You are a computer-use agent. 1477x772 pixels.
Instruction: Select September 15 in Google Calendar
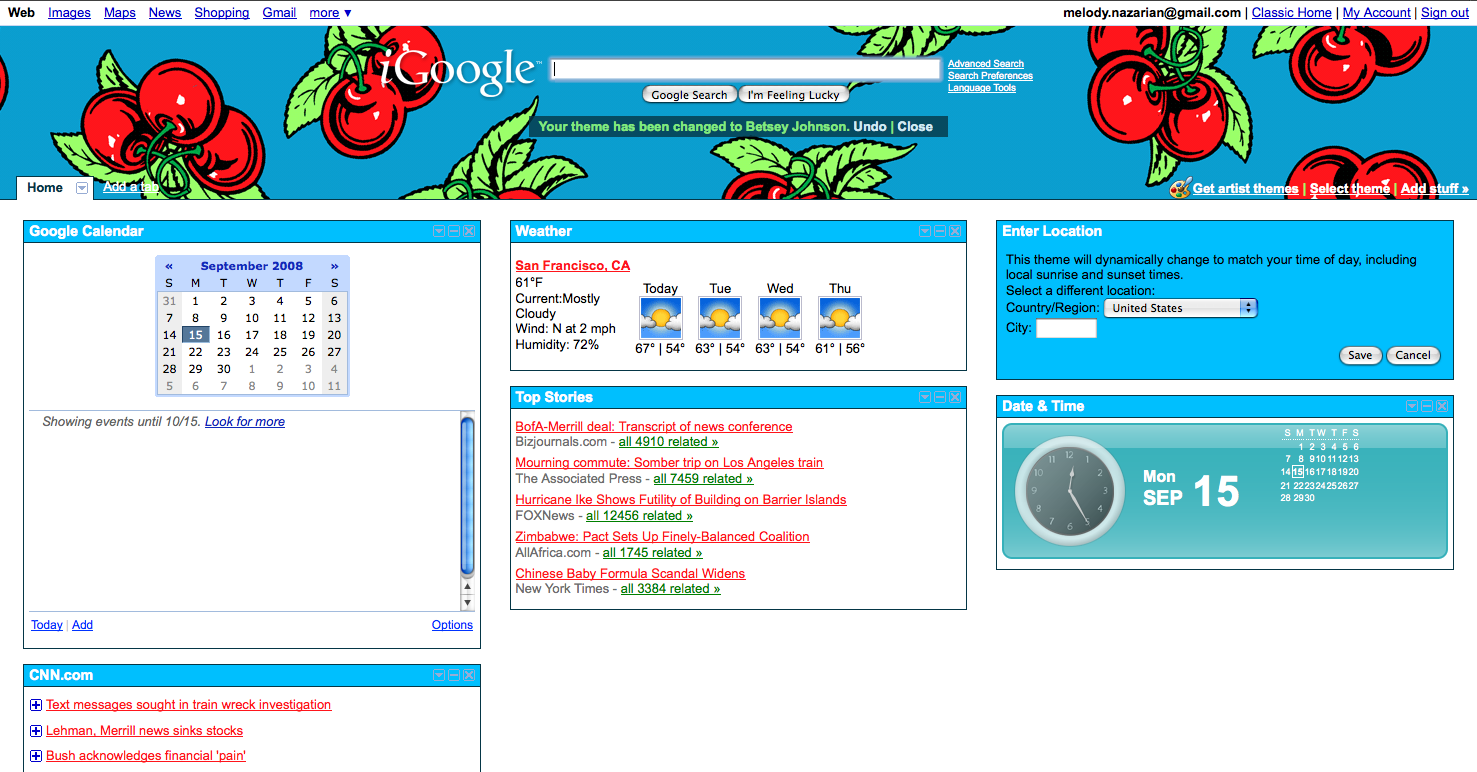[196, 335]
